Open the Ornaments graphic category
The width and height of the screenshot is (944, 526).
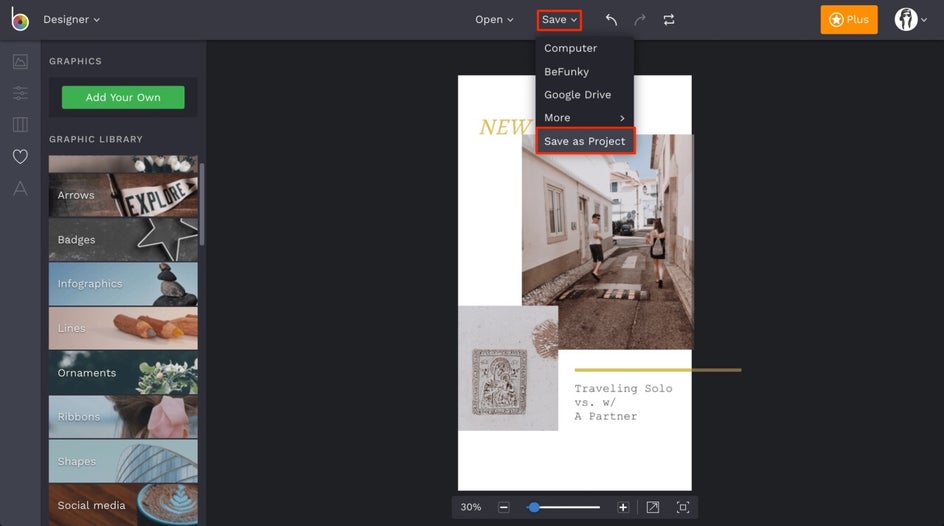click(x=123, y=373)
